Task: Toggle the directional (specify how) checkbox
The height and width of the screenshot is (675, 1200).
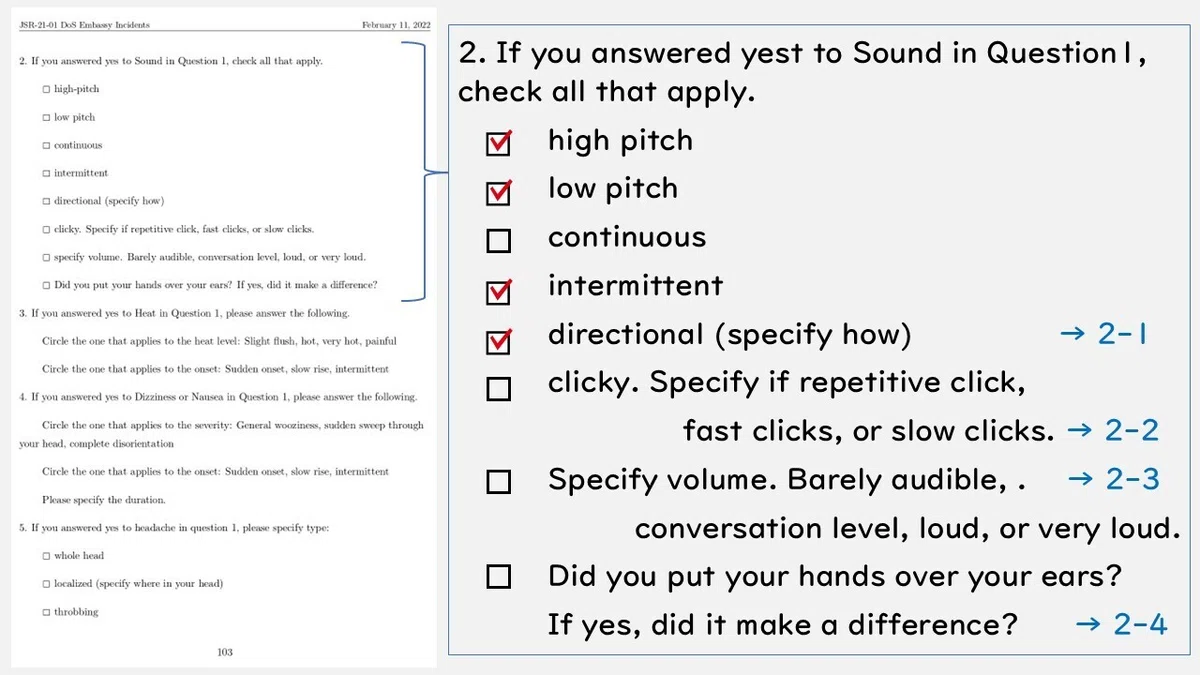Action: [498, 341]
